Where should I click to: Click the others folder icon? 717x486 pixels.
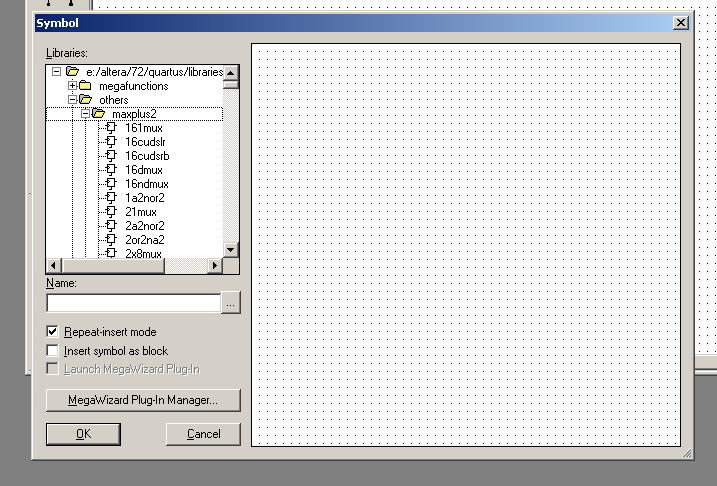coord(85,99)
